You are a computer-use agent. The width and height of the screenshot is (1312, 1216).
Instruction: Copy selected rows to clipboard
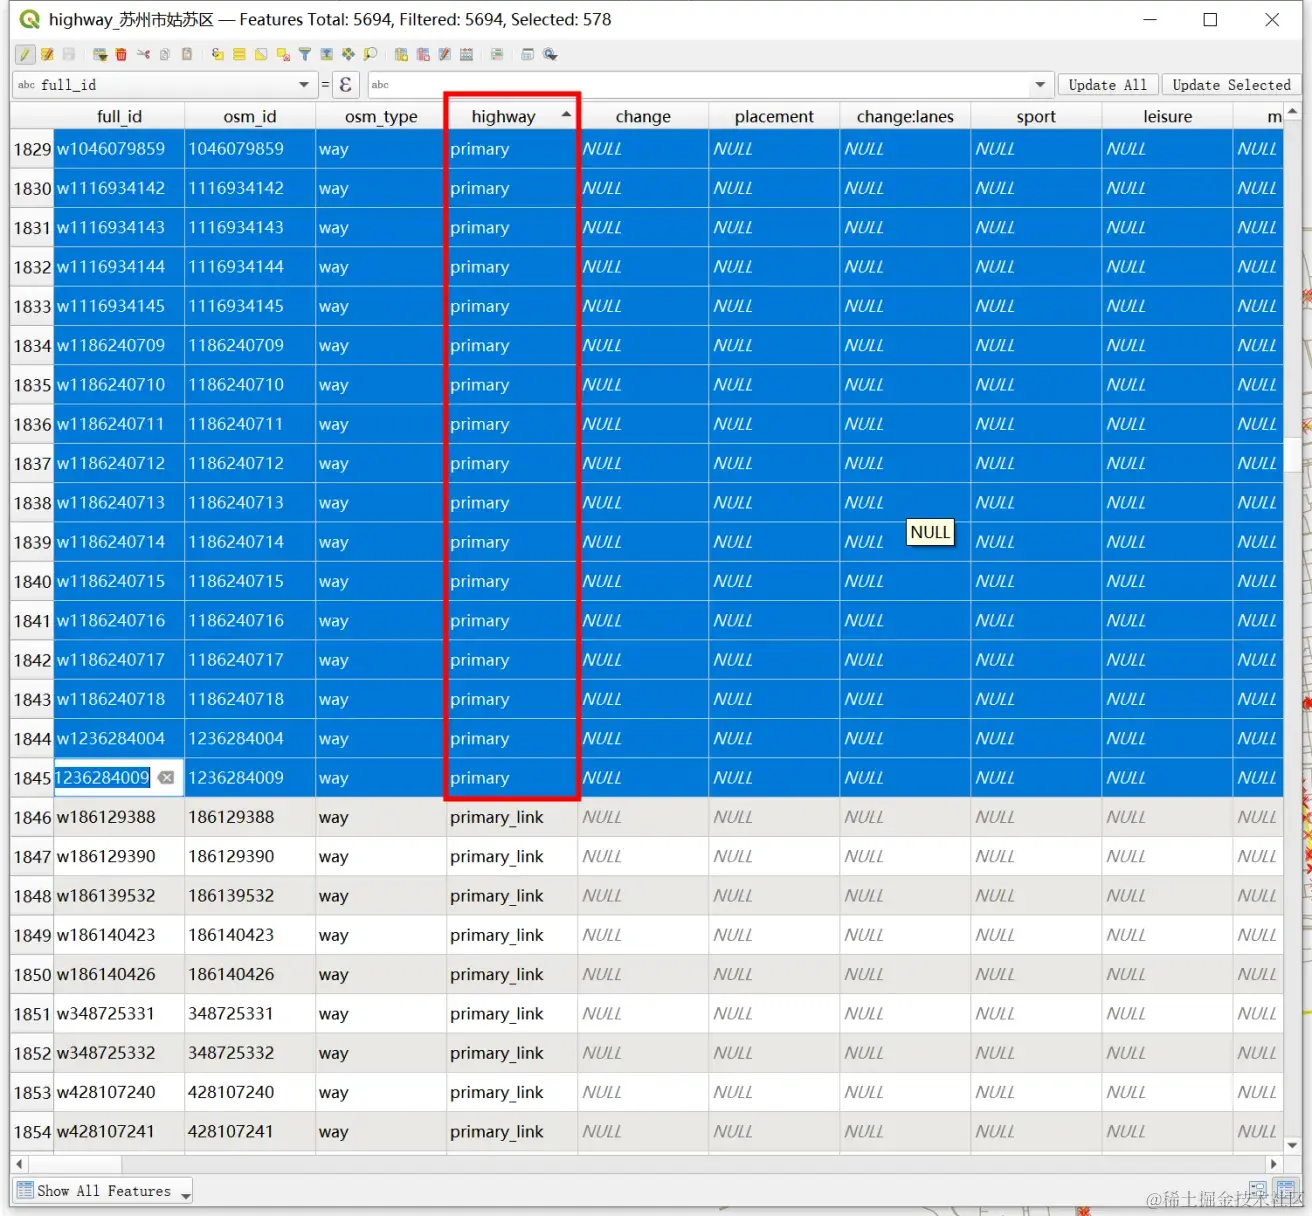165,54
